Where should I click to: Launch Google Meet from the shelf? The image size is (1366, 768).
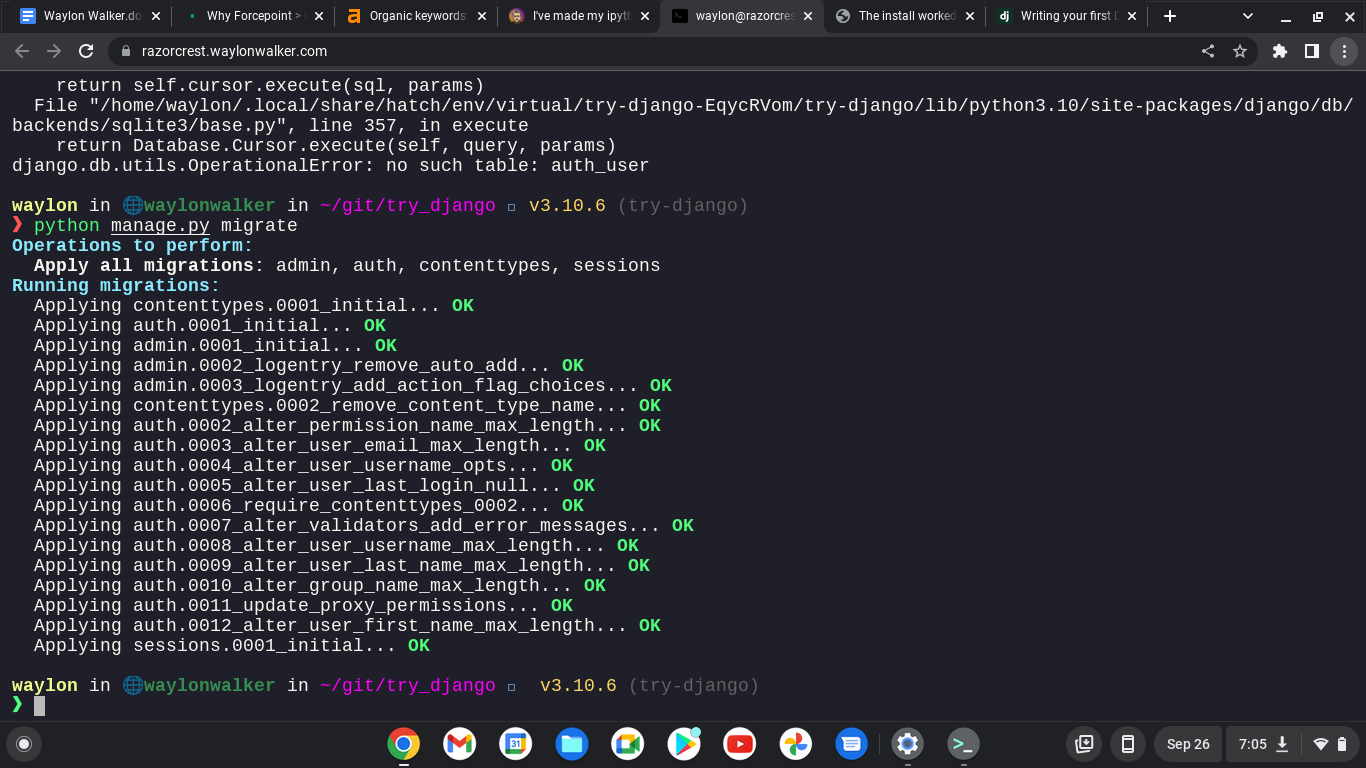pos(627,743)
